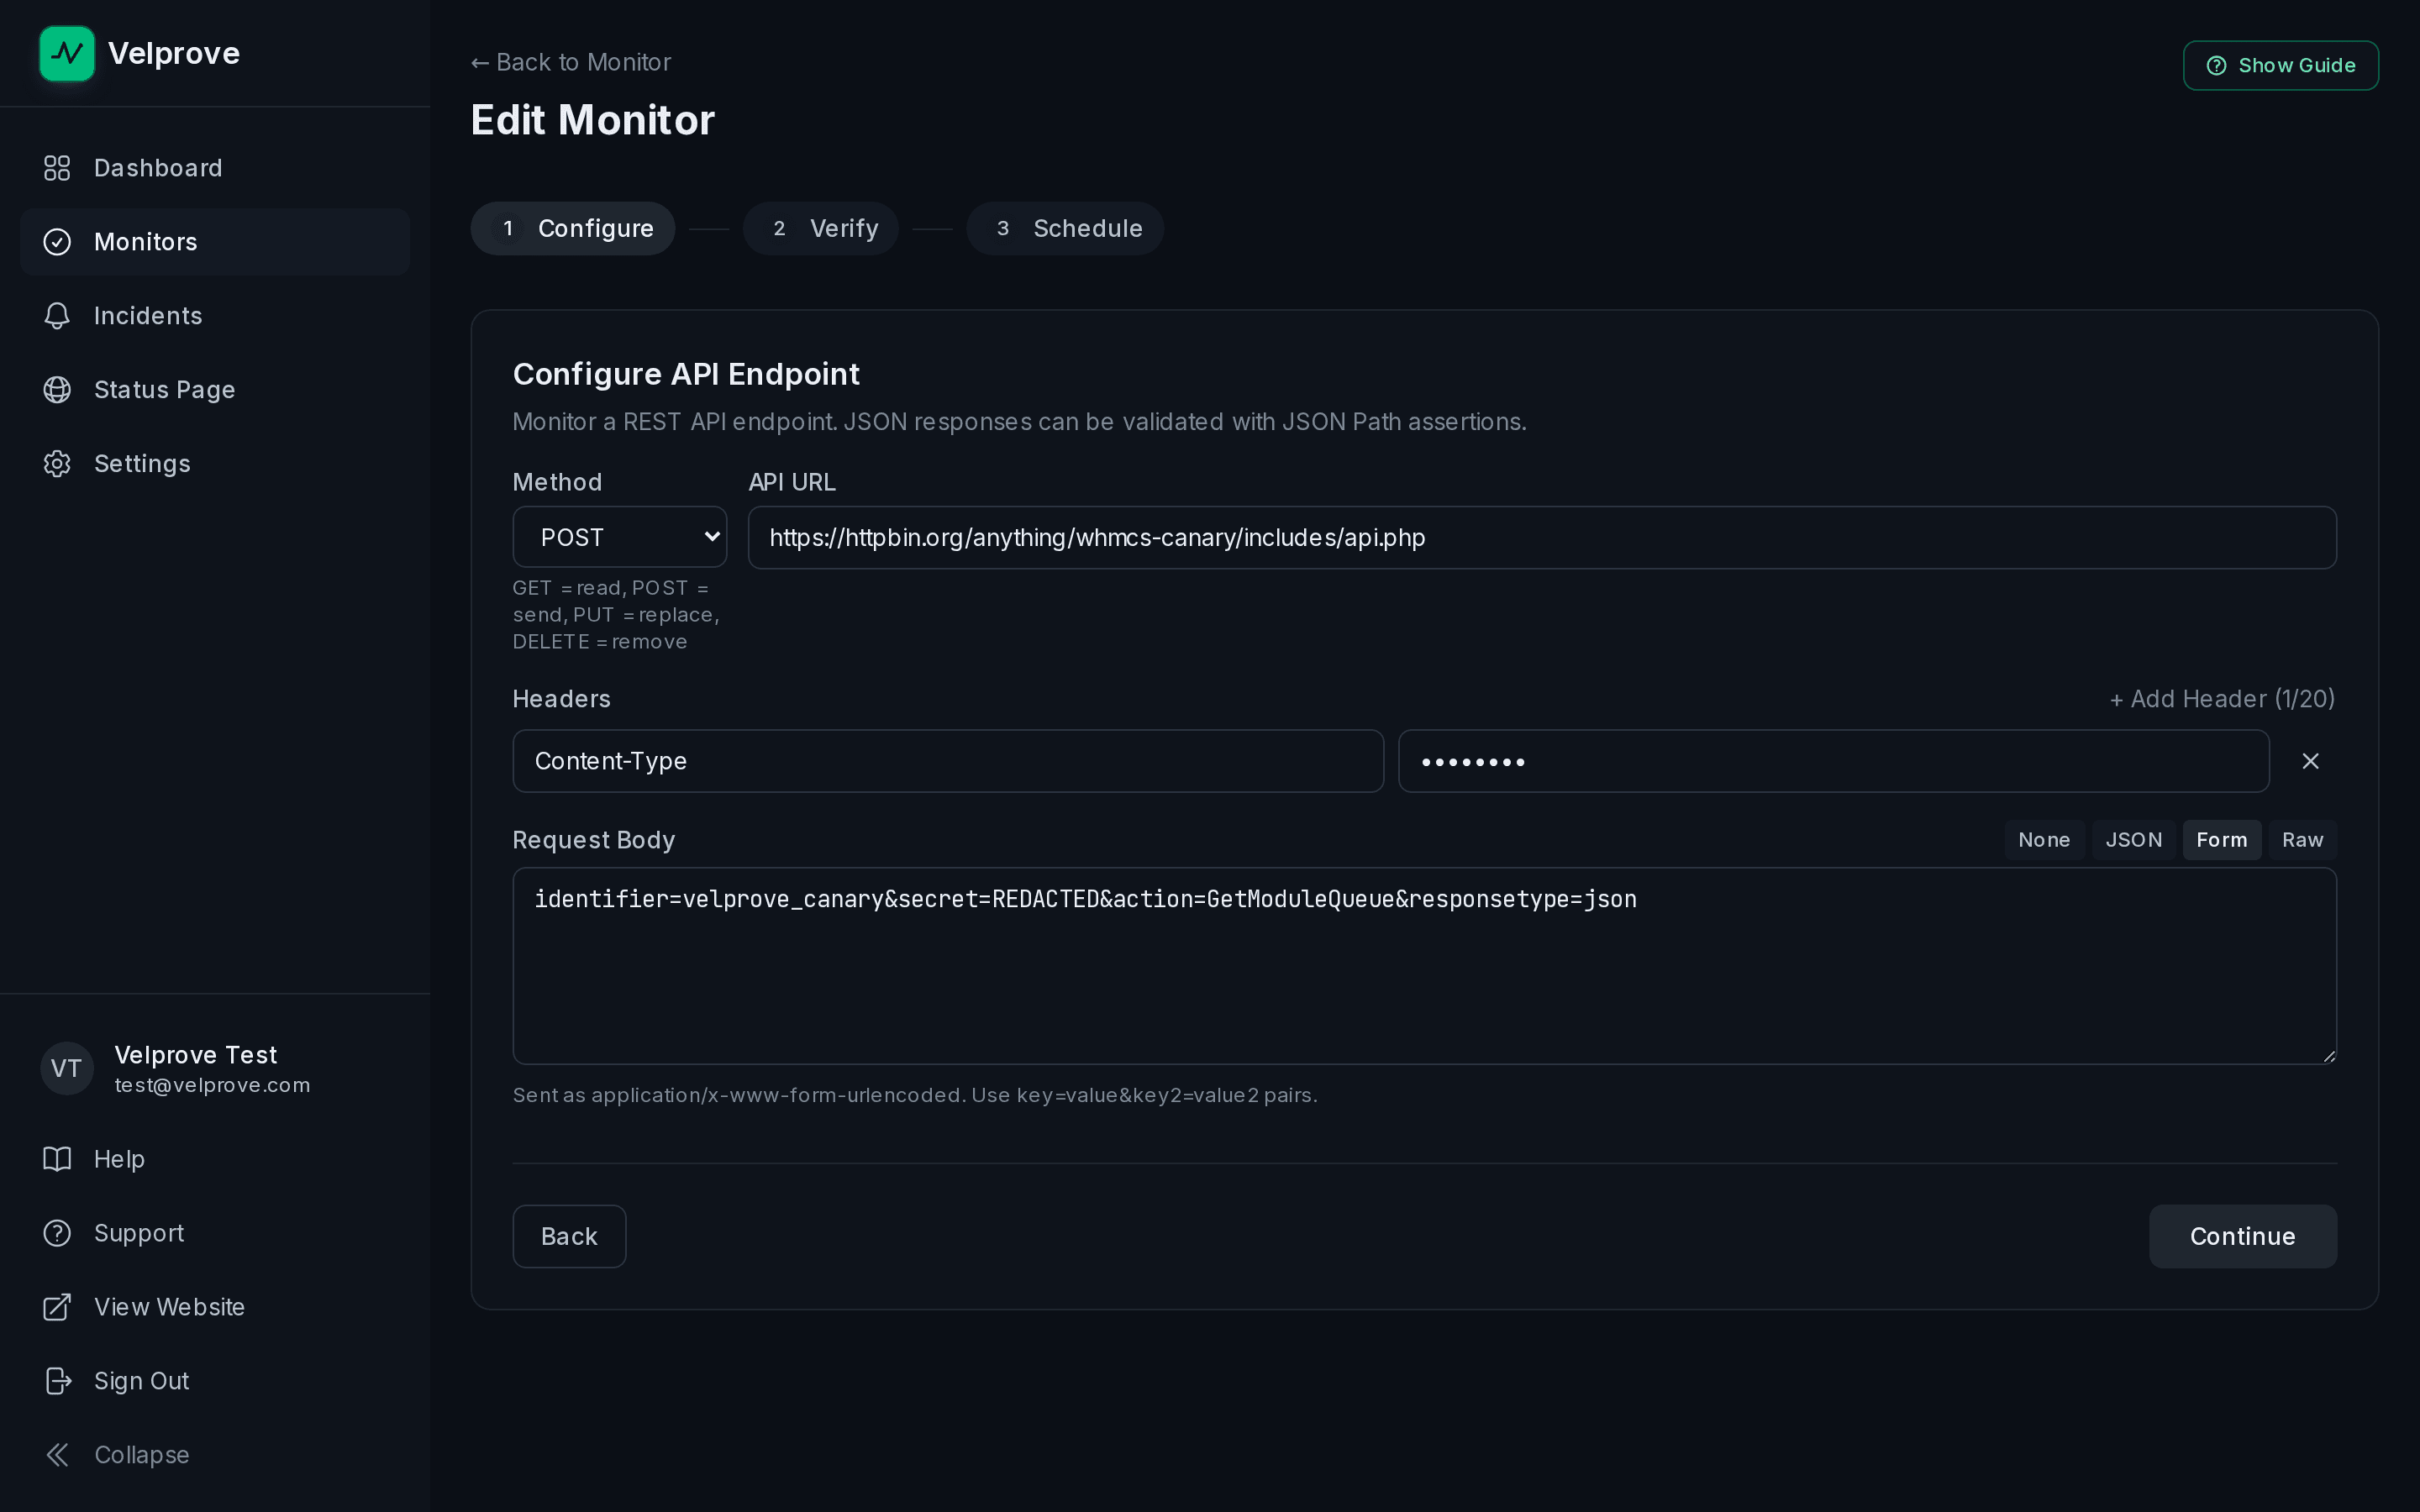Go to step 2 Verify
Image resolution: width=2420 pixels, height=1512 pixels.
[x=821, y=228]
